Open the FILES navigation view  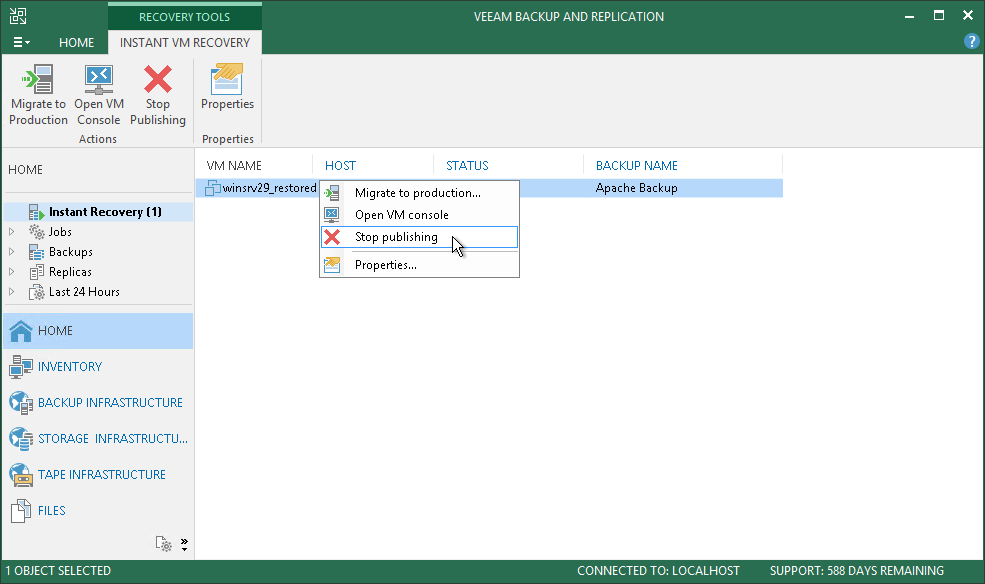99,511
